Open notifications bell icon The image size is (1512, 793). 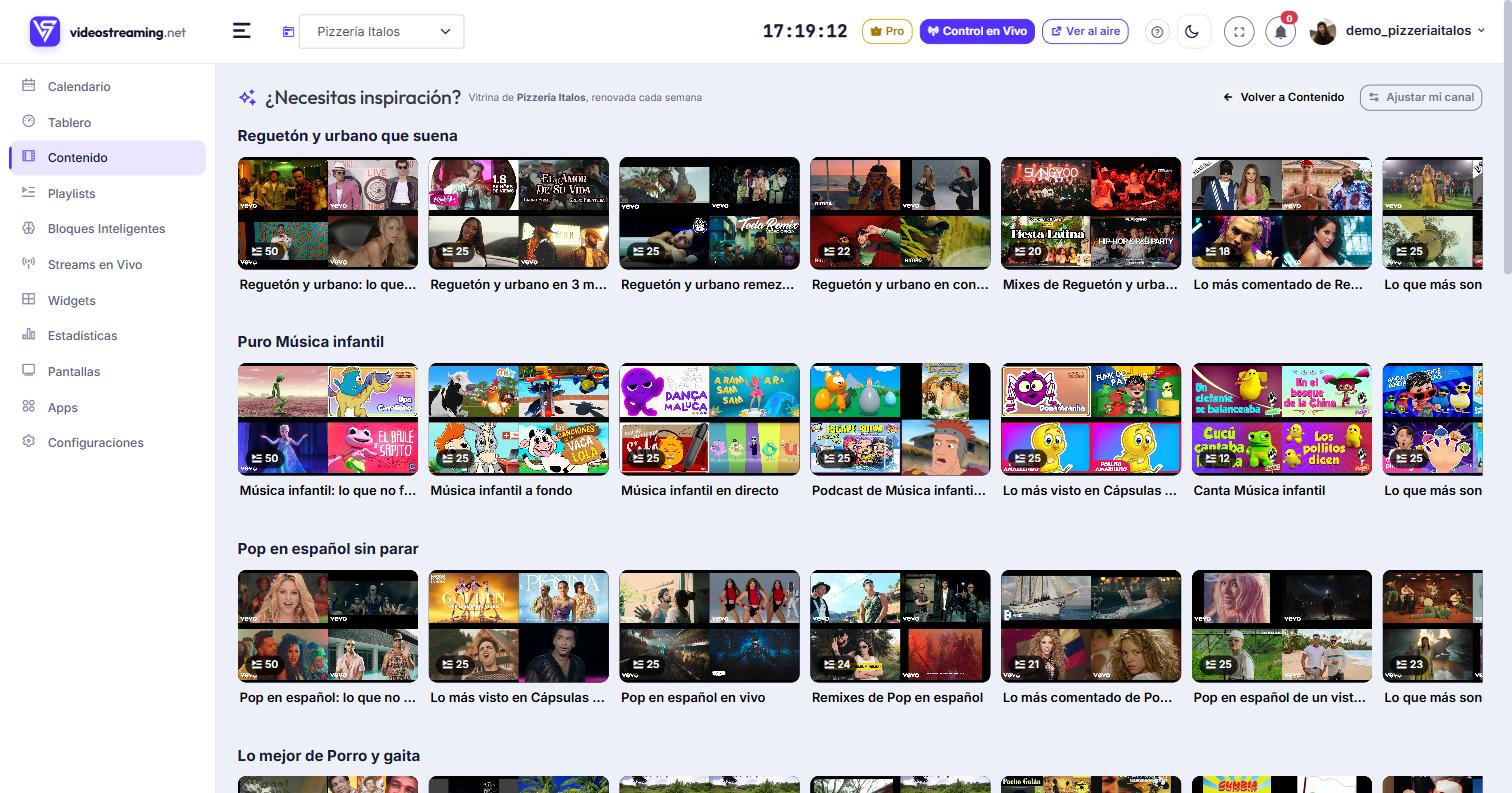1280,32
